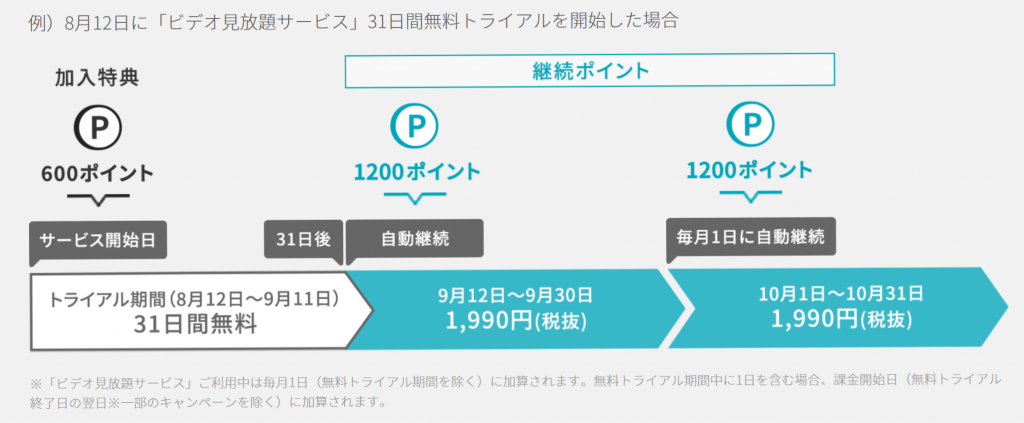Click the 1200ポイント label above 毎月1日に自動継続
The height and width of the screenshot is (423, 1024).
coord(750,171)
